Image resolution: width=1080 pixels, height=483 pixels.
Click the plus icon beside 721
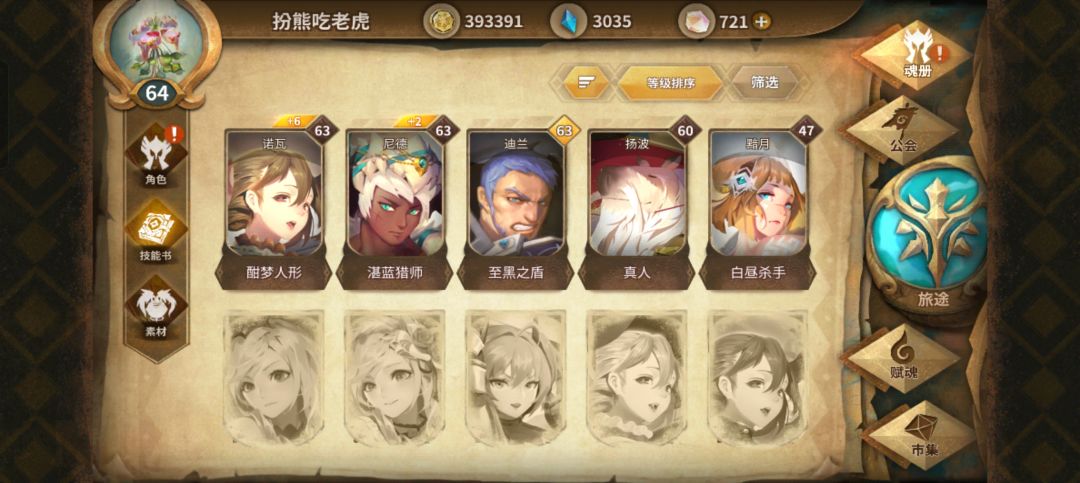tap(761, 22)
